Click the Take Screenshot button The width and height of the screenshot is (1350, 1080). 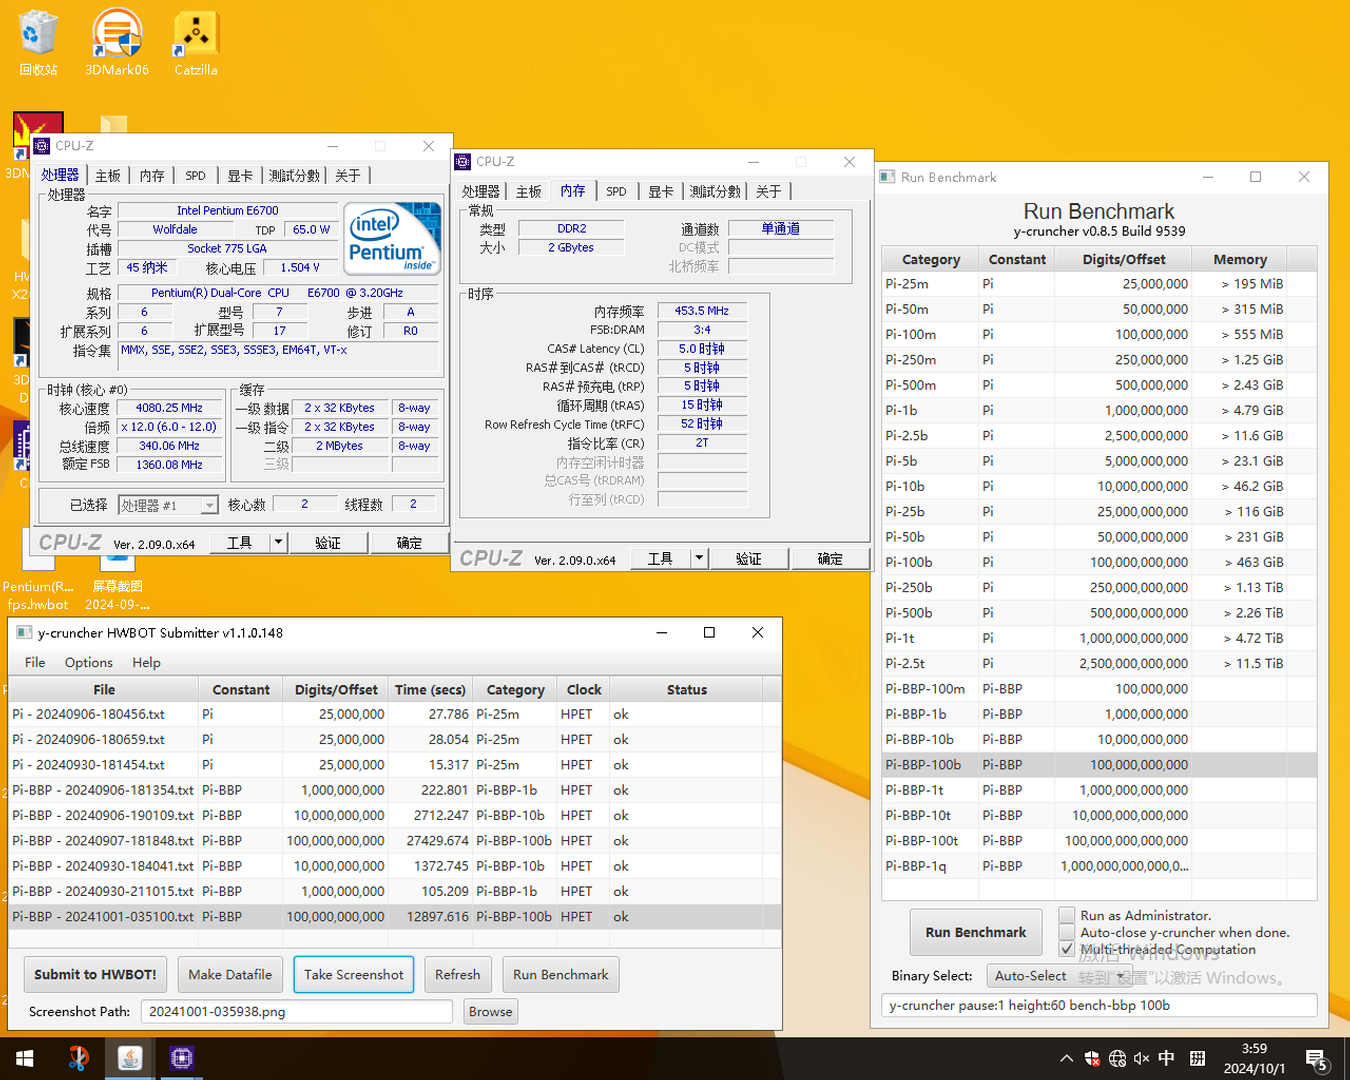click(354, 975)
